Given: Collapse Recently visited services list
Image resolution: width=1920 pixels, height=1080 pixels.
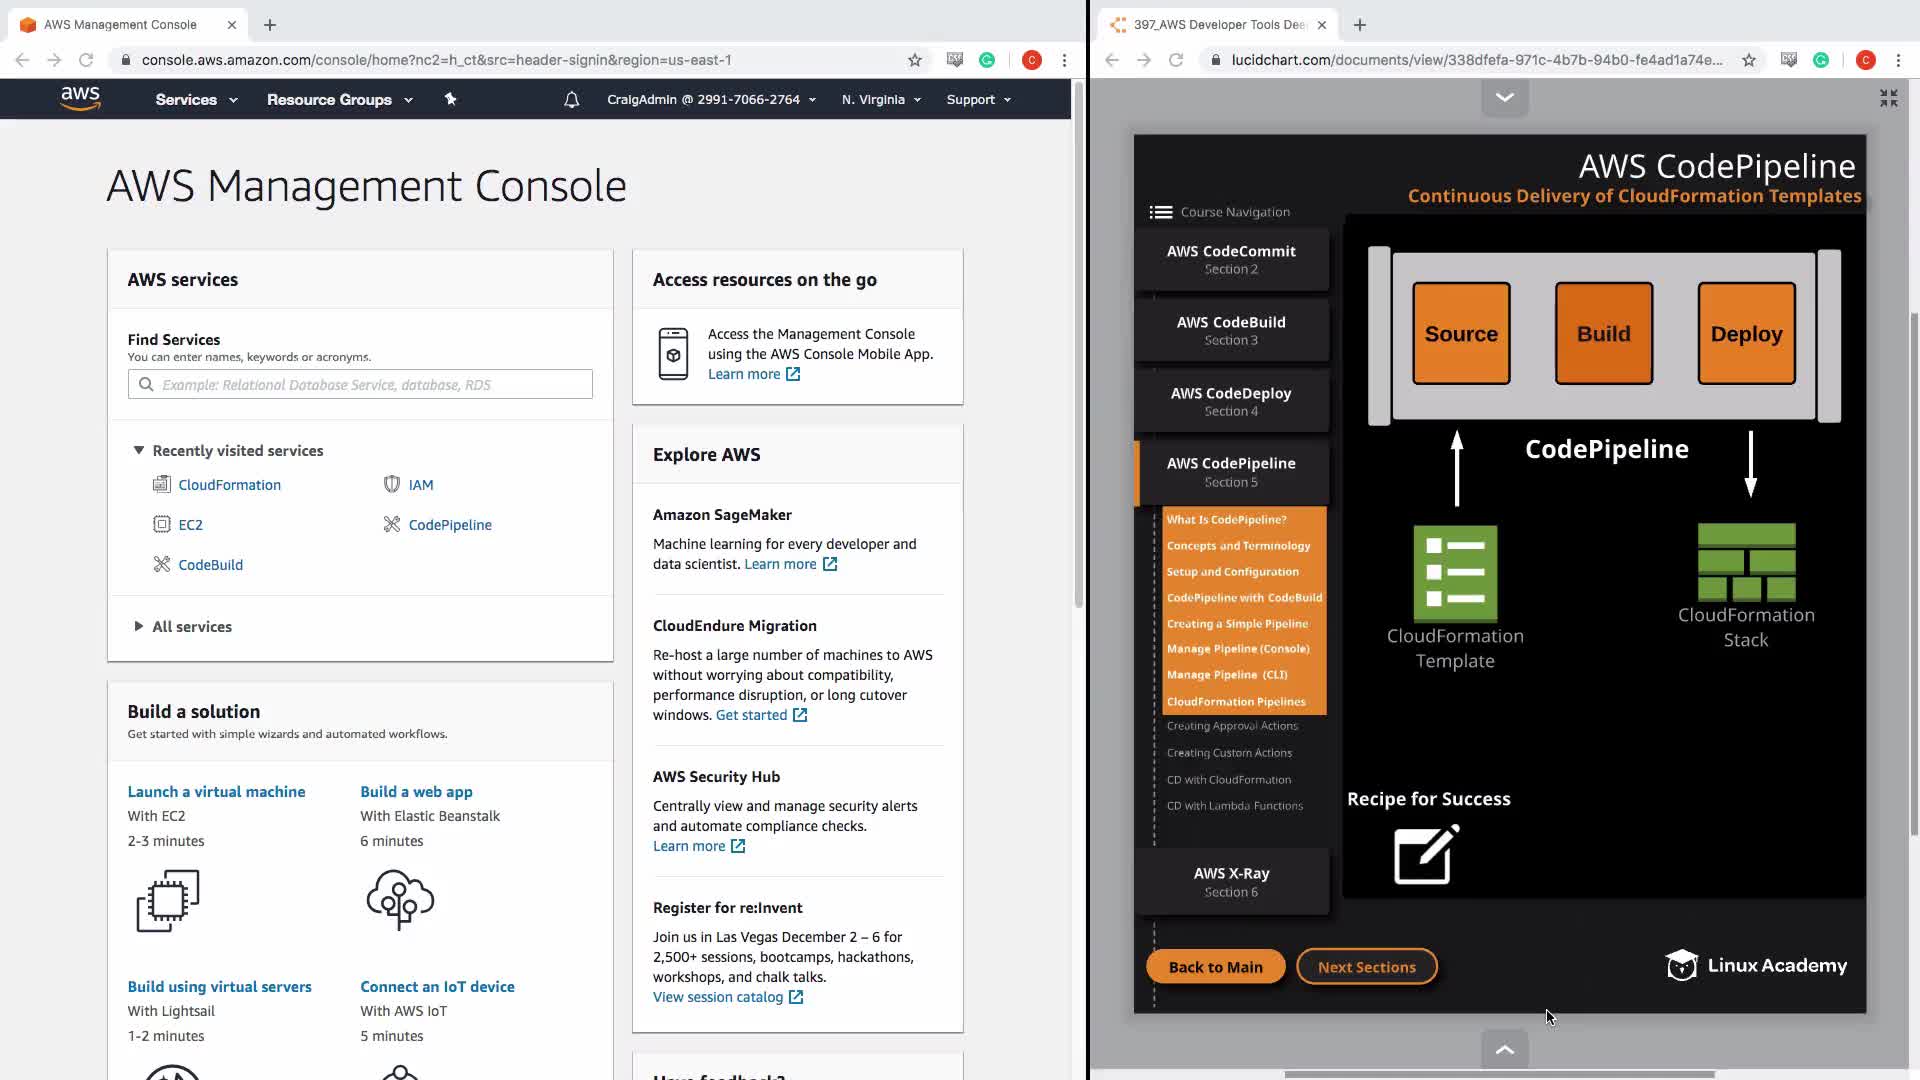Looking at the screenshot, I should coord(139,451).
